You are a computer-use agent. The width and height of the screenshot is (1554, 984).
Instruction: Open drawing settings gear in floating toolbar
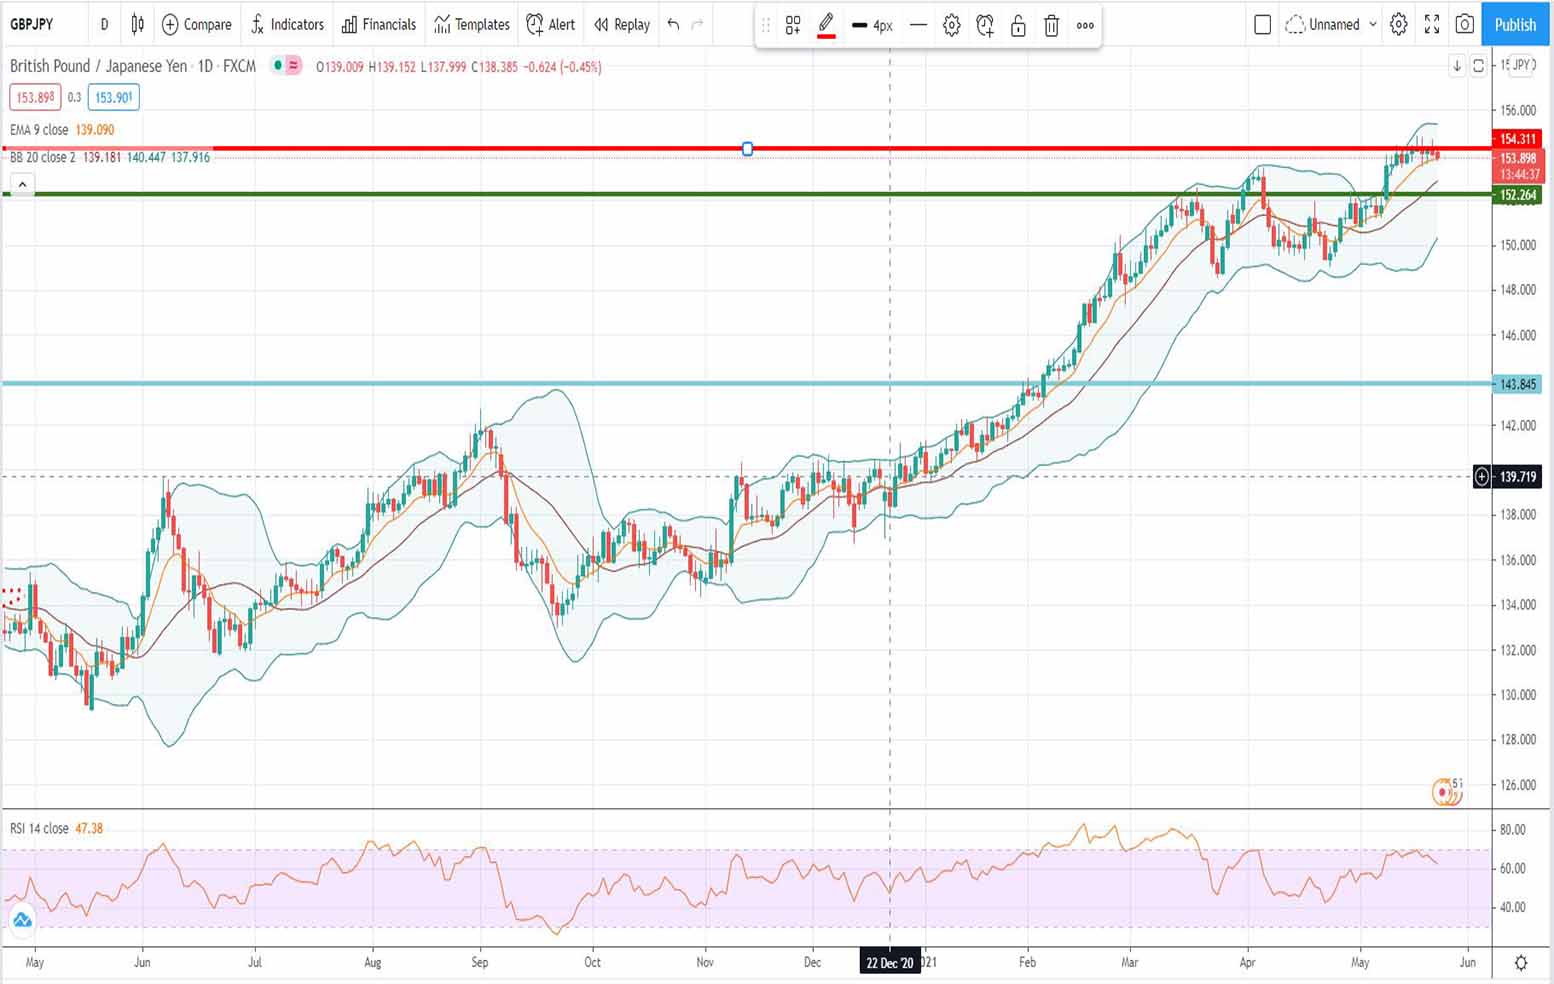[x=951, y=26]
